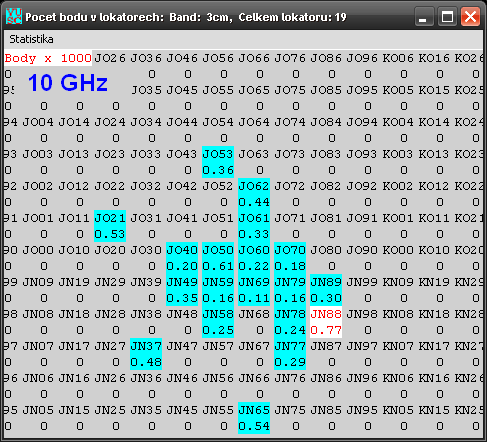
Task: Click the JO21 cell showing 0.53
Action: pos(110,226)
